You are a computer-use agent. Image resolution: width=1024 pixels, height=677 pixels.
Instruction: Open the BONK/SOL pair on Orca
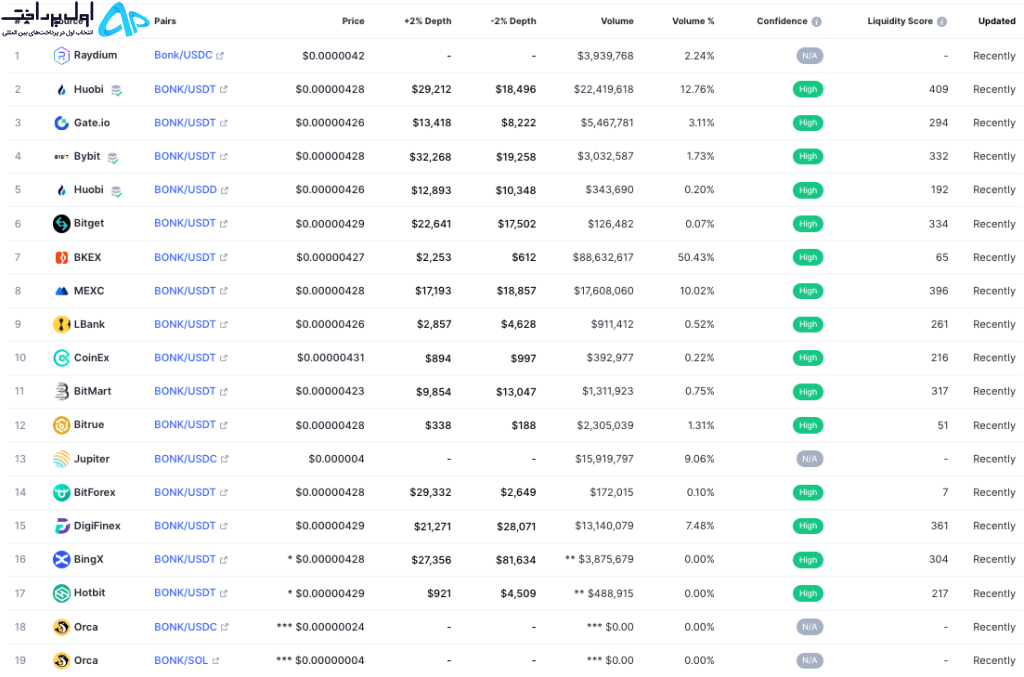point(181,660)
